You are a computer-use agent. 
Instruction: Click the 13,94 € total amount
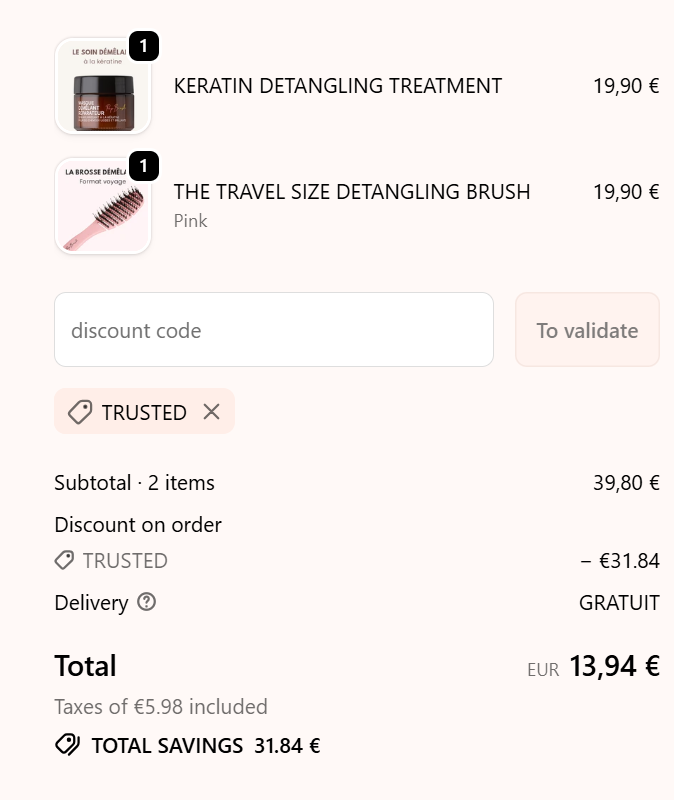(614, 666)
